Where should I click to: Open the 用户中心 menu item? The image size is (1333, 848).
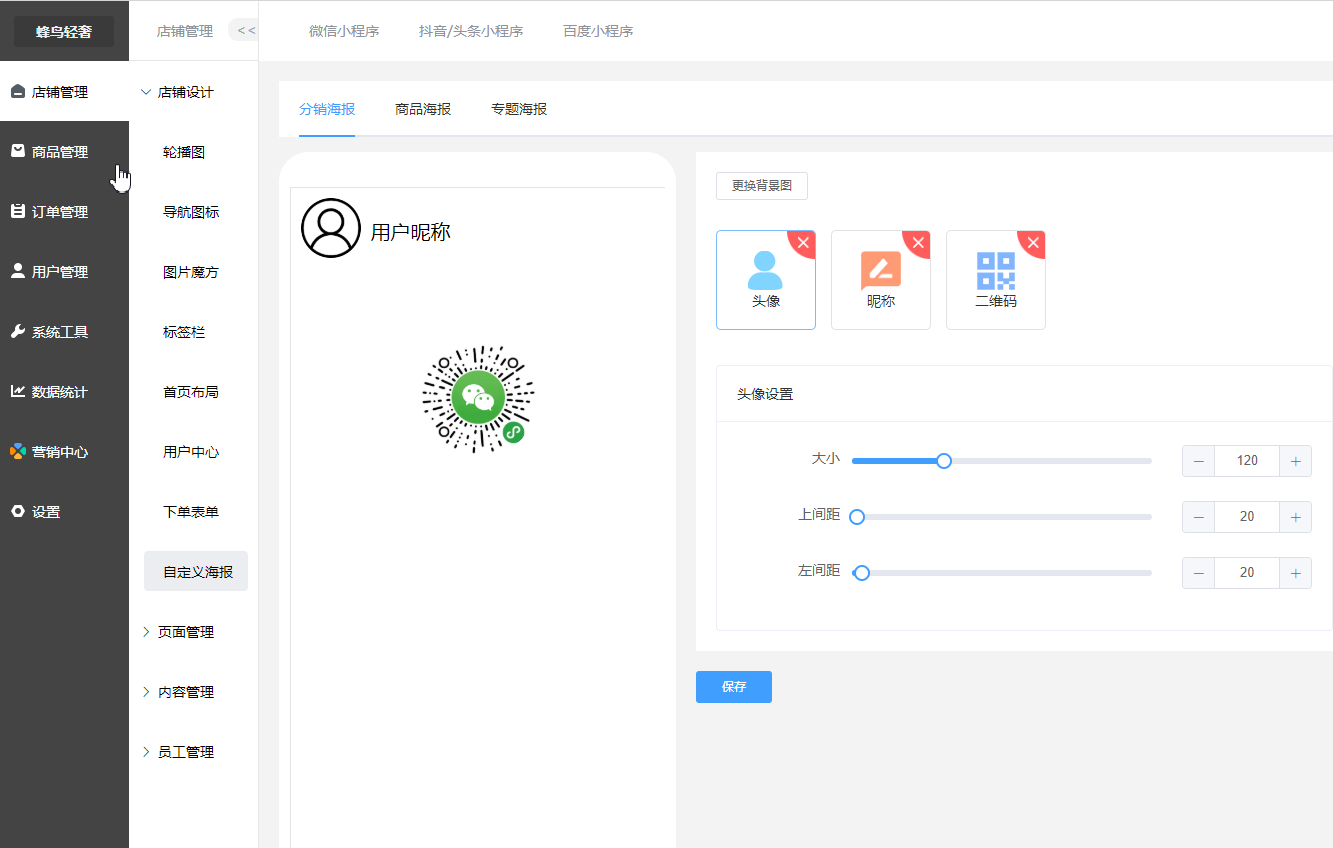[193, 452]
